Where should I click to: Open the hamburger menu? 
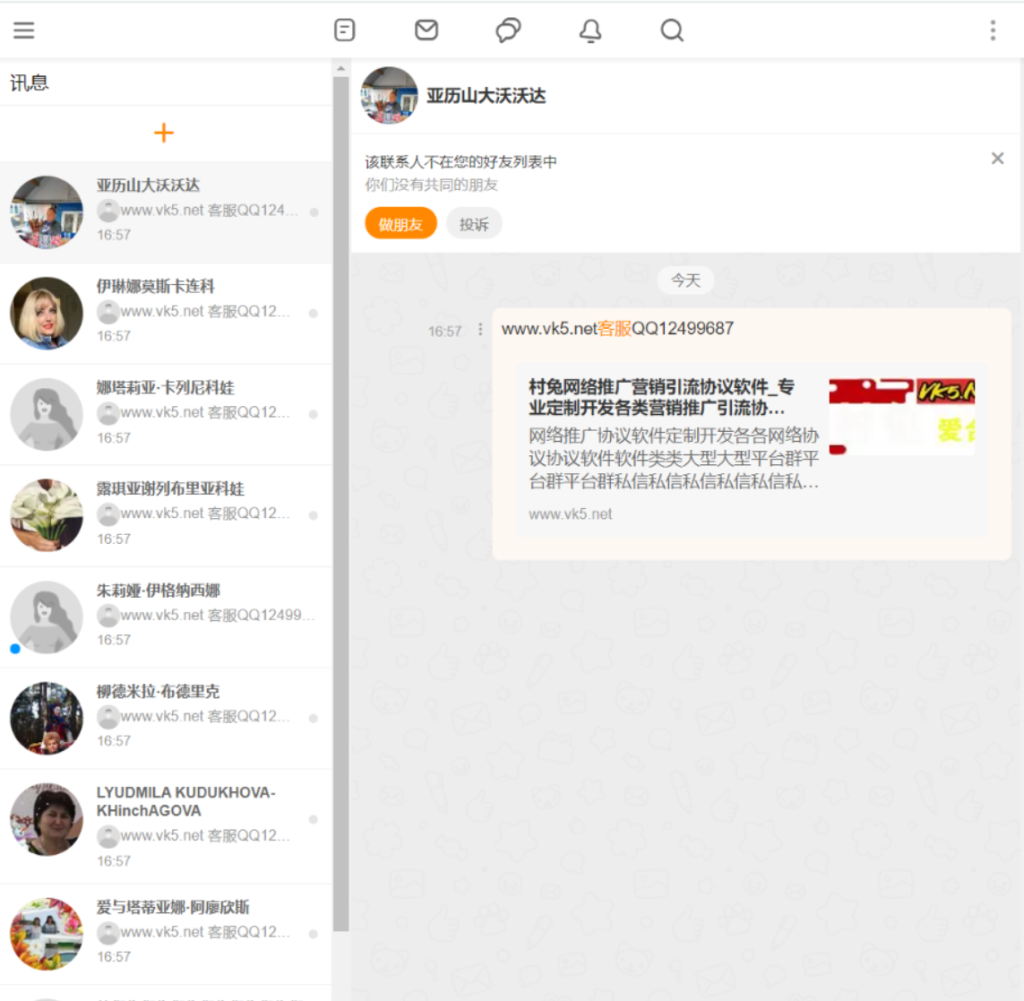24,30
